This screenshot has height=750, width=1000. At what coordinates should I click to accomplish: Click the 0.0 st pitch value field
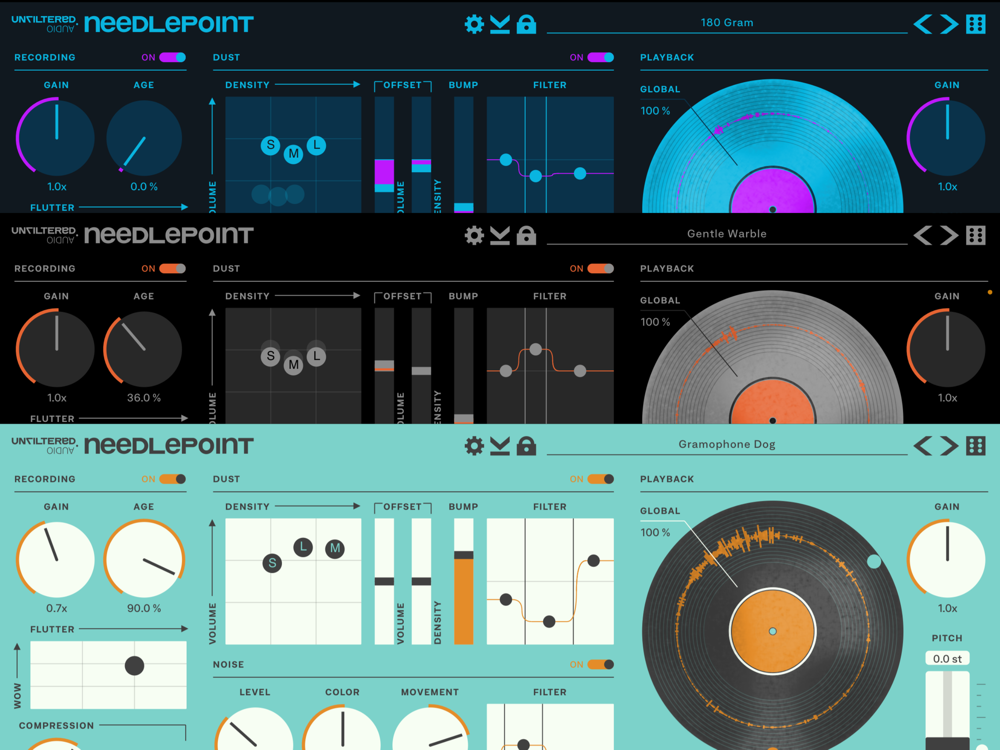click(948, 659)
